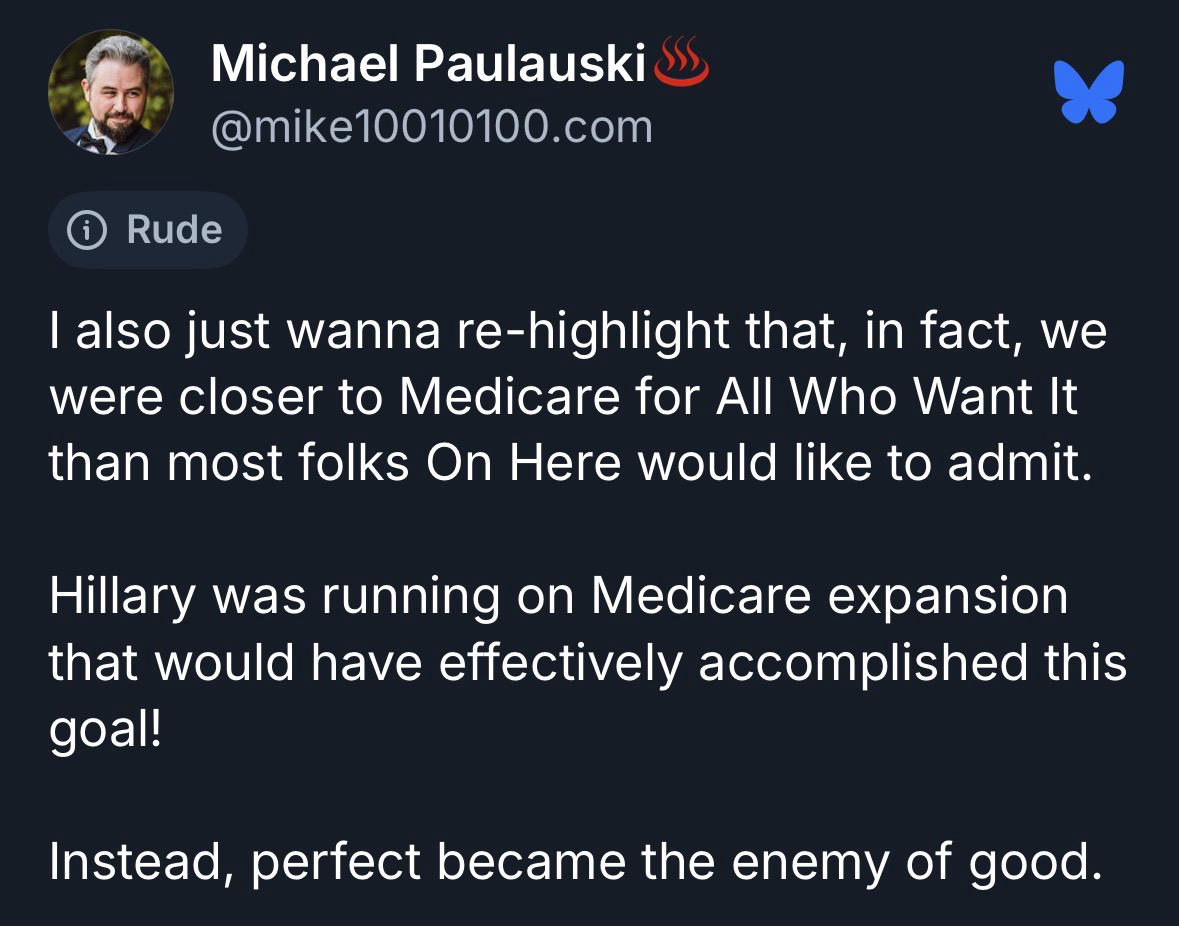Open the Rude content label badge
Viewport: 1179px width, 926px height.
tap(147, 231)
